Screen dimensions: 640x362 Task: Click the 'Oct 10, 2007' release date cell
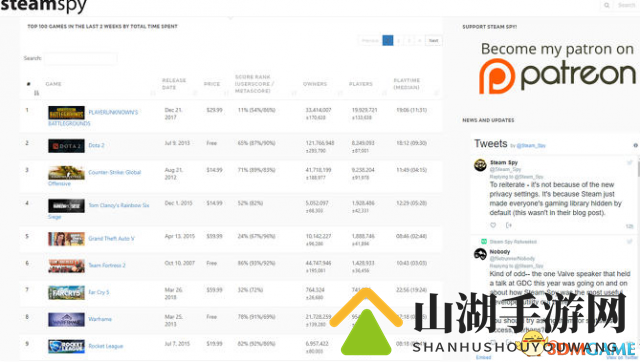pyautogui.click(x=180, y=263)
